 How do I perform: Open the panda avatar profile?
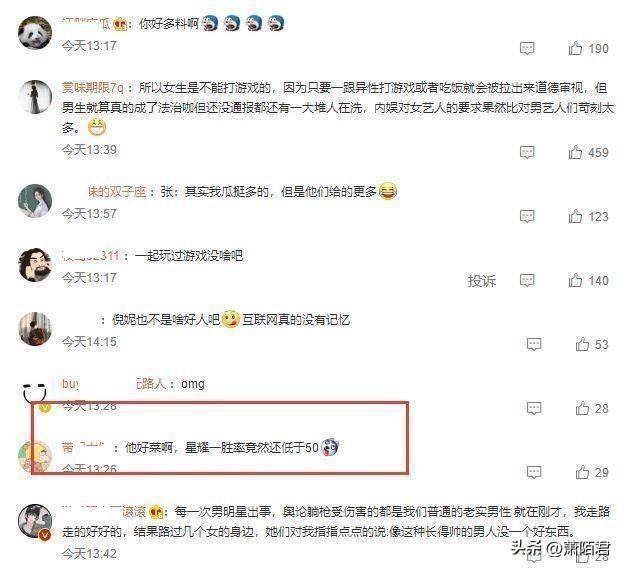tap(35, 33)
